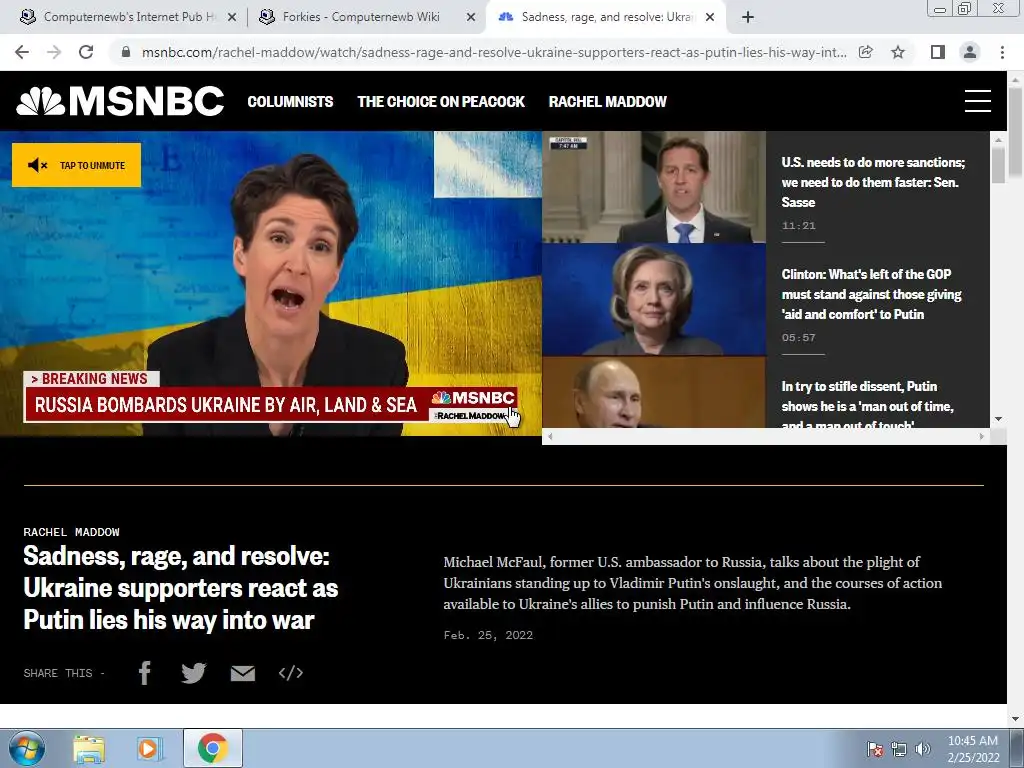Click the padlock site info icon

pos(126,52)
